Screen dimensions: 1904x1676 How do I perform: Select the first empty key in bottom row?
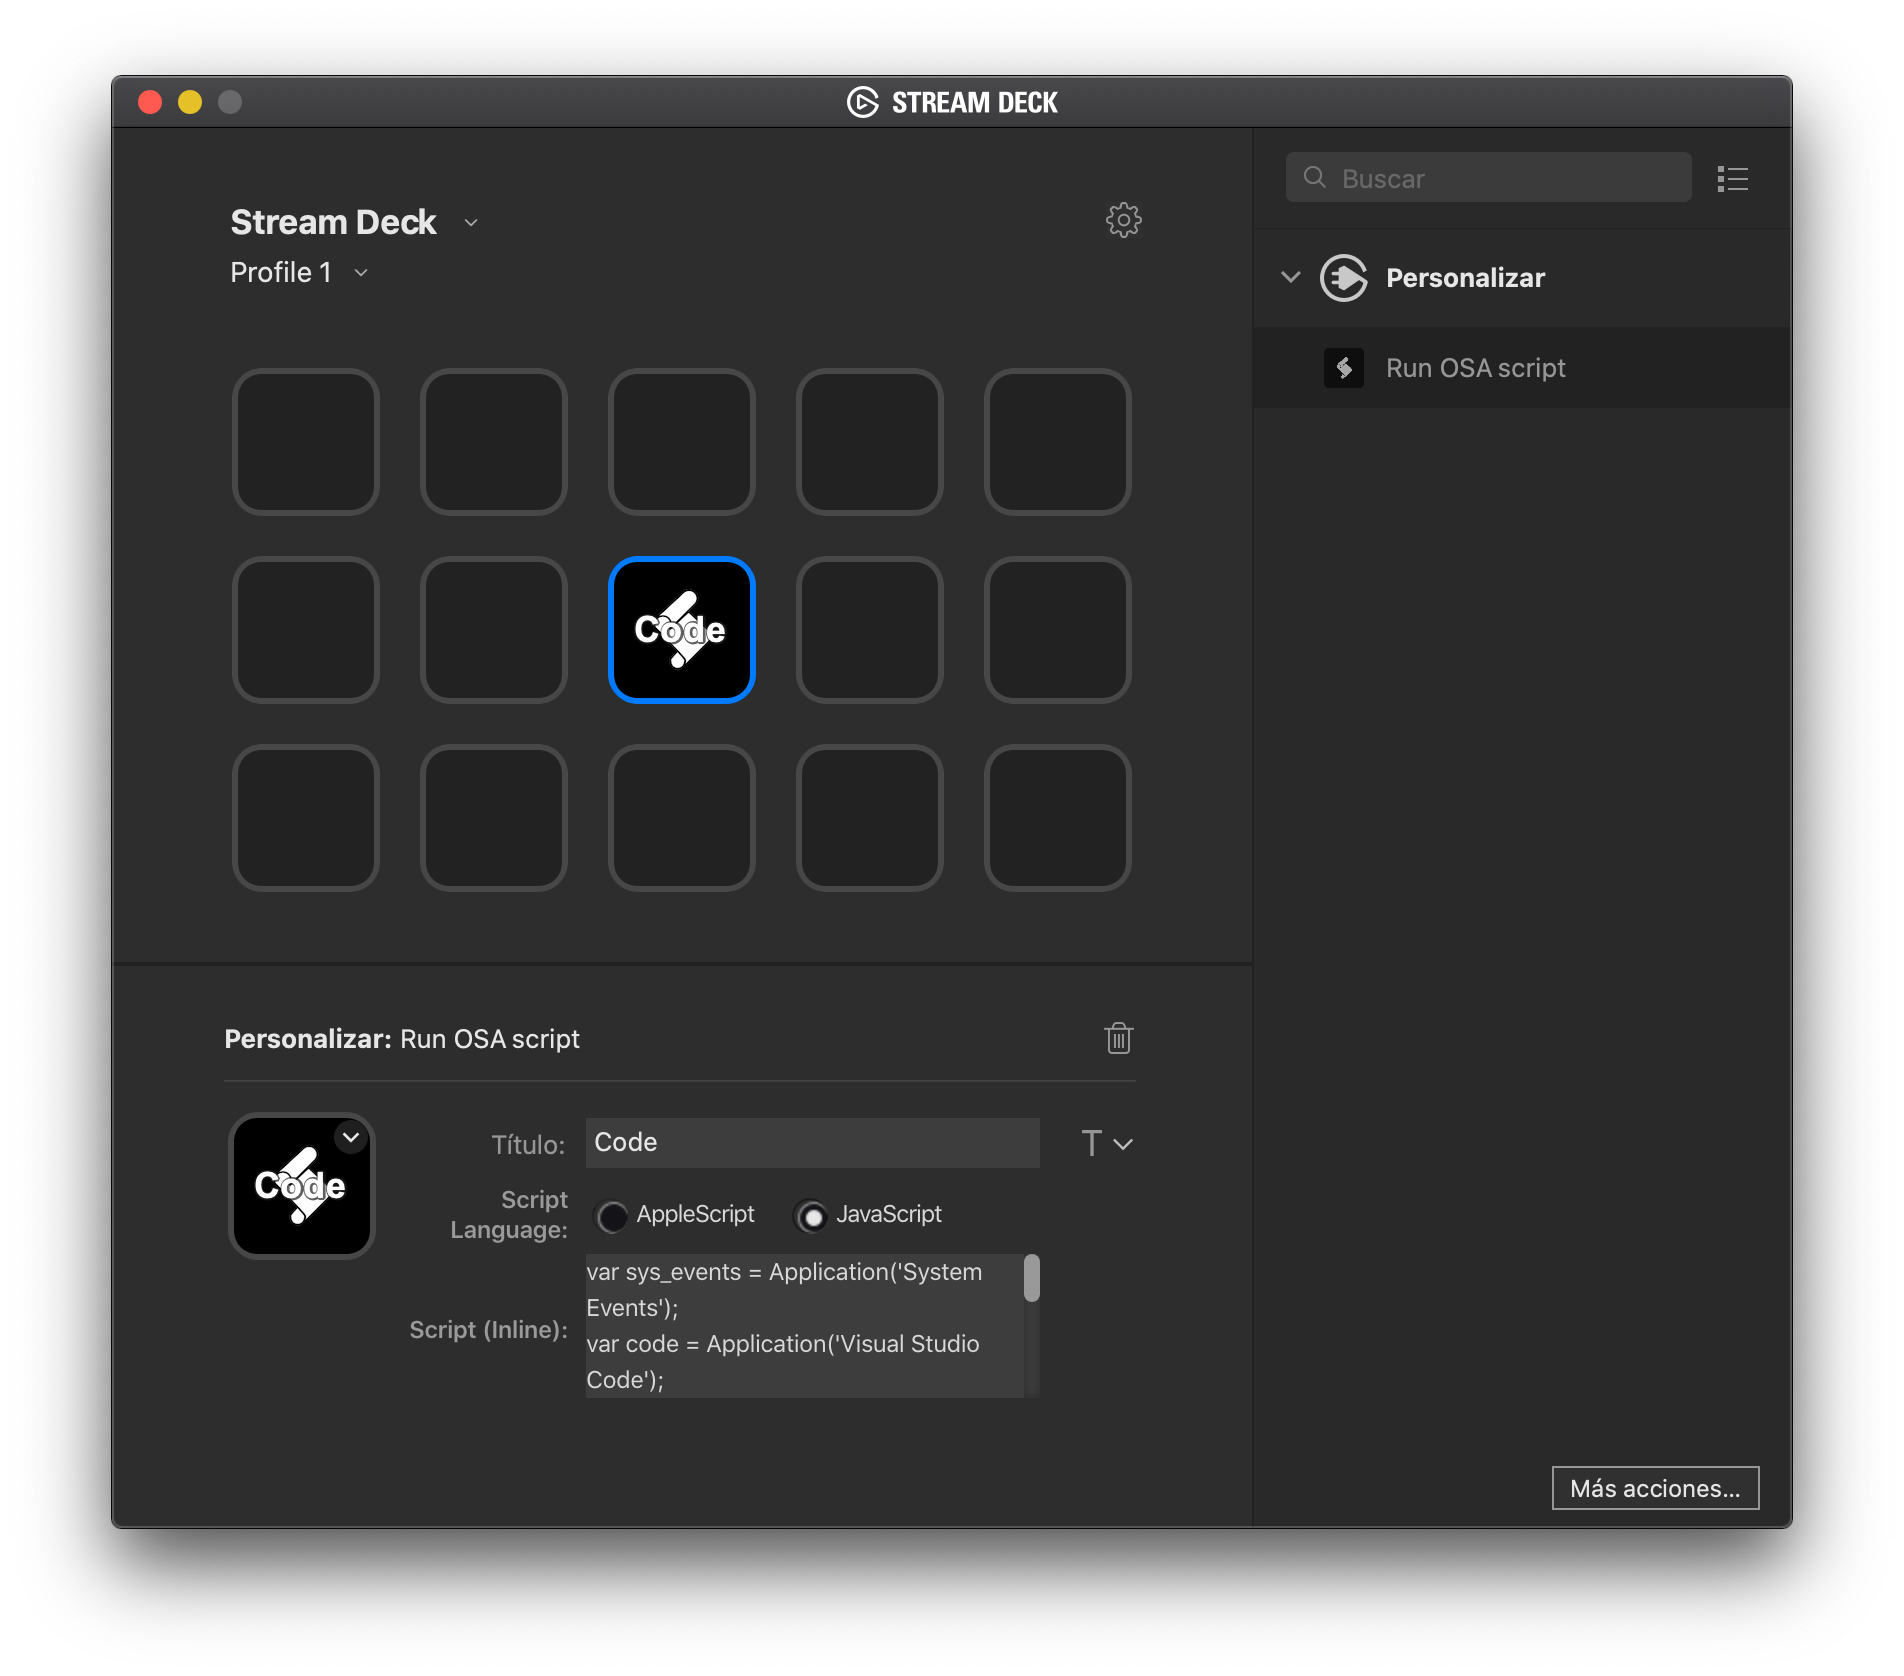306,818
